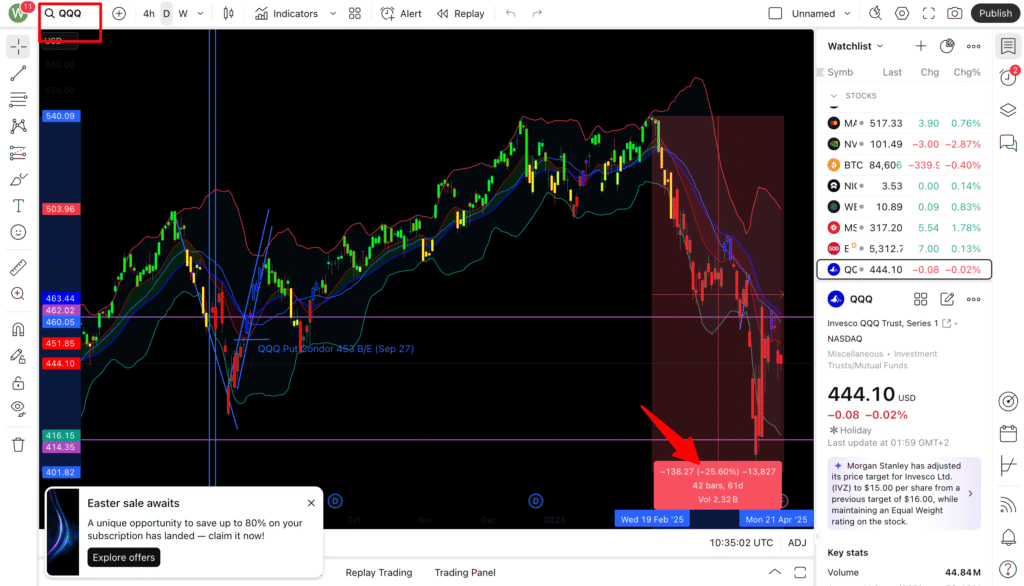Maximize the bottom panel
Viewport: 1024px width, 586px height.
800,572
